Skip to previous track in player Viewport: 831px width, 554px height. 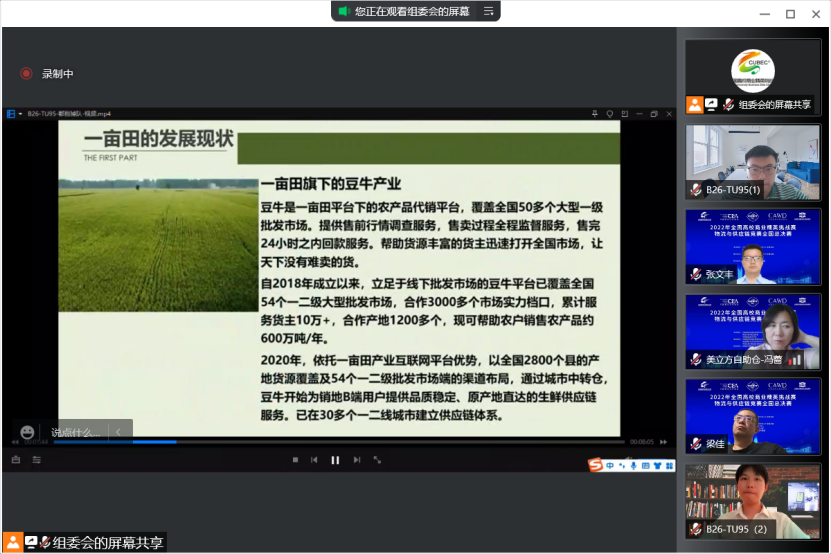click(314, 460)
